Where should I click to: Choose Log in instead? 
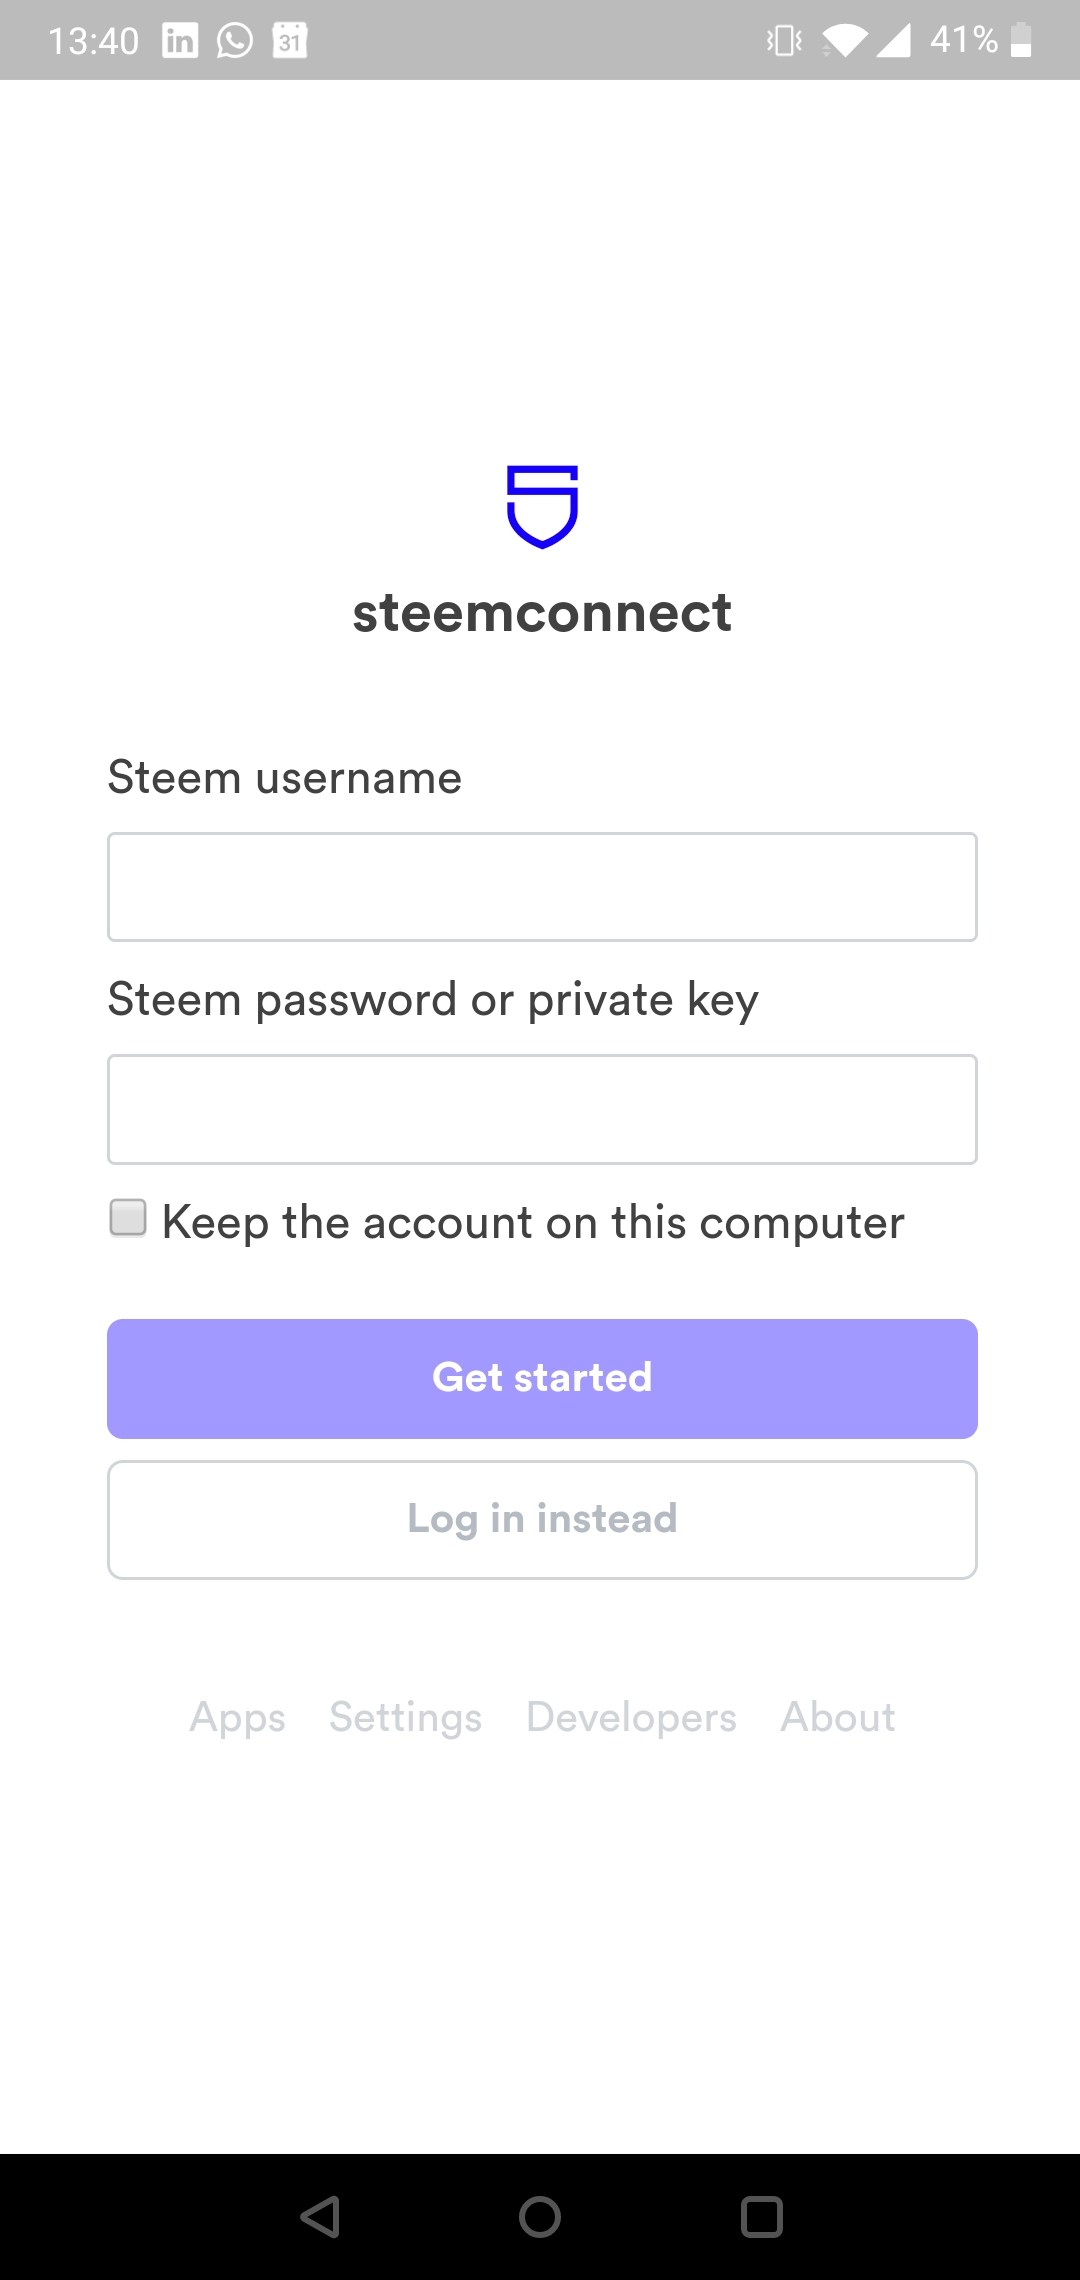tap(542, 1520)
